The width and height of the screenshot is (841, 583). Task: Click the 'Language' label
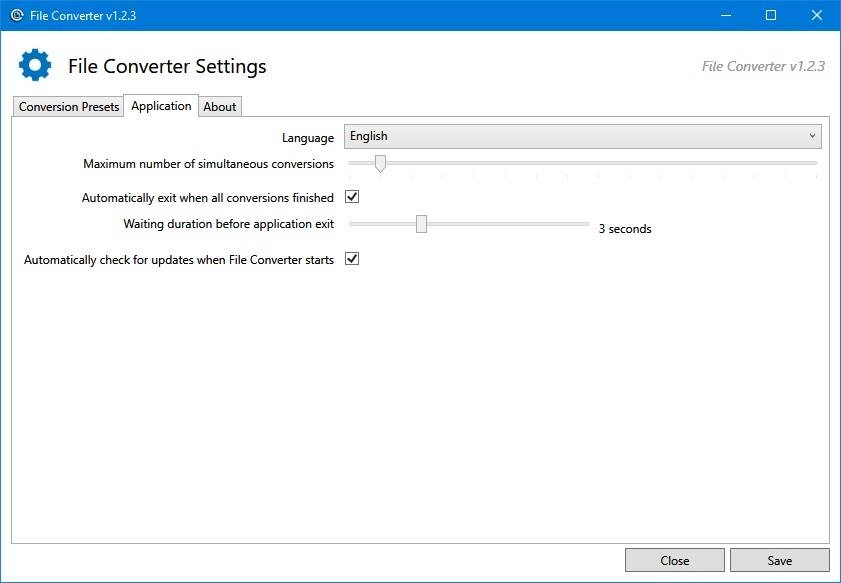tap(308, 138)
